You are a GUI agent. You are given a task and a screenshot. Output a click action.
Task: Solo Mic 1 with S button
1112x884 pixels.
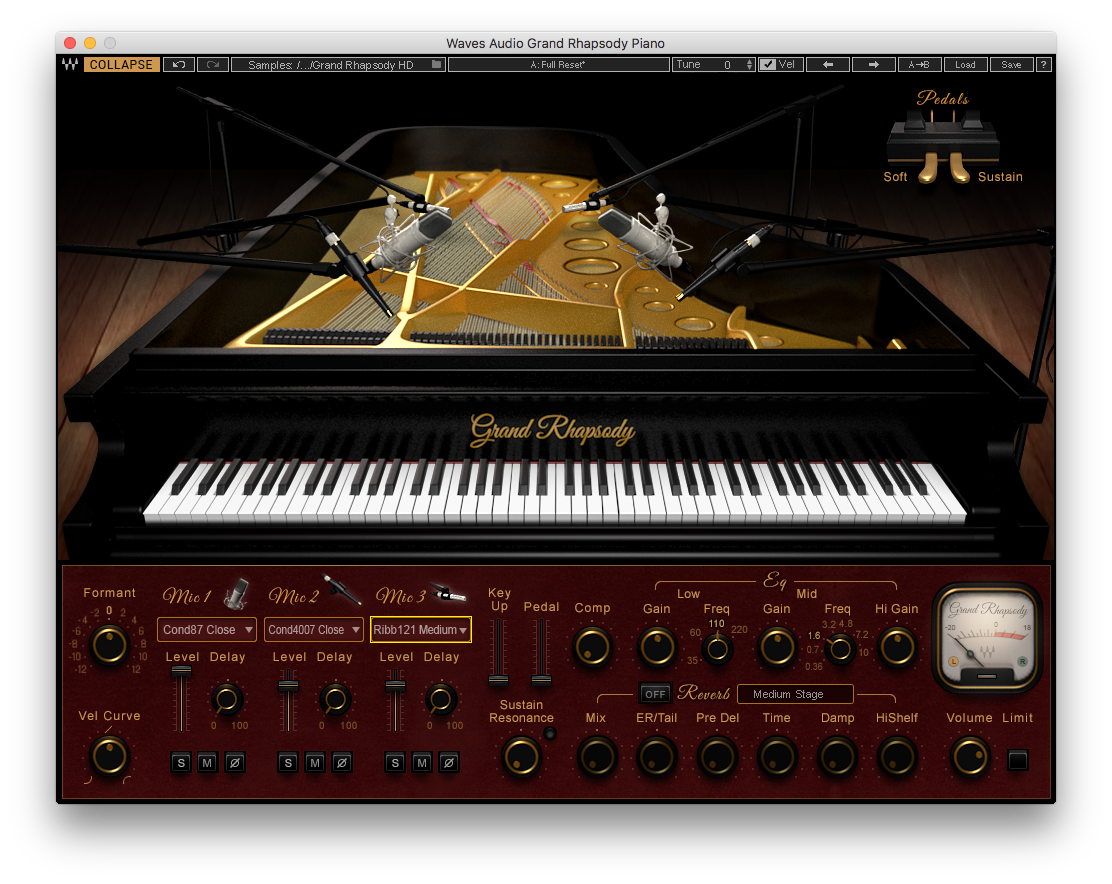coord(181,763)
